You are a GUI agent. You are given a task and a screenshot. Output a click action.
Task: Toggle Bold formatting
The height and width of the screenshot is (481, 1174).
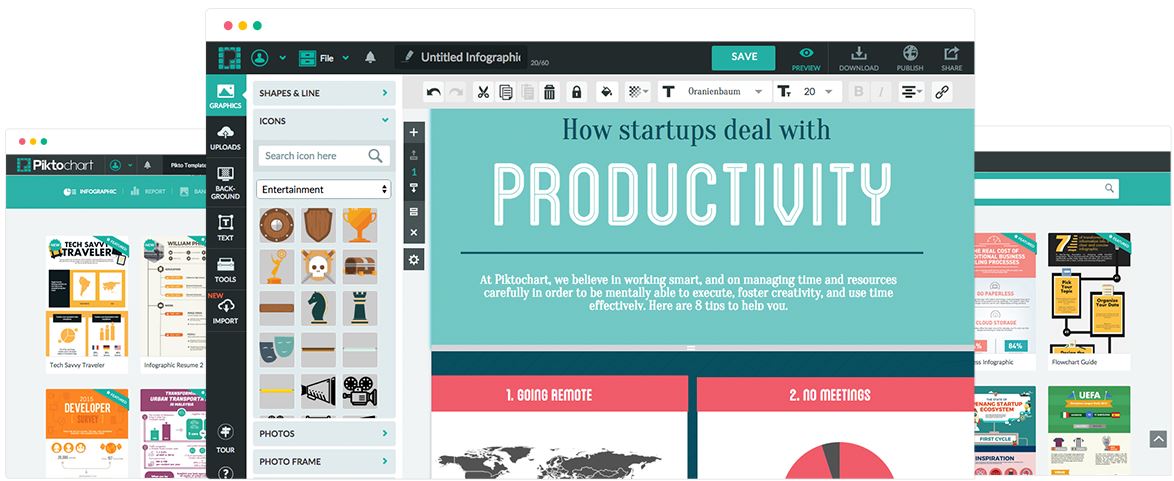pyautogui.click(x=858, y=92)
